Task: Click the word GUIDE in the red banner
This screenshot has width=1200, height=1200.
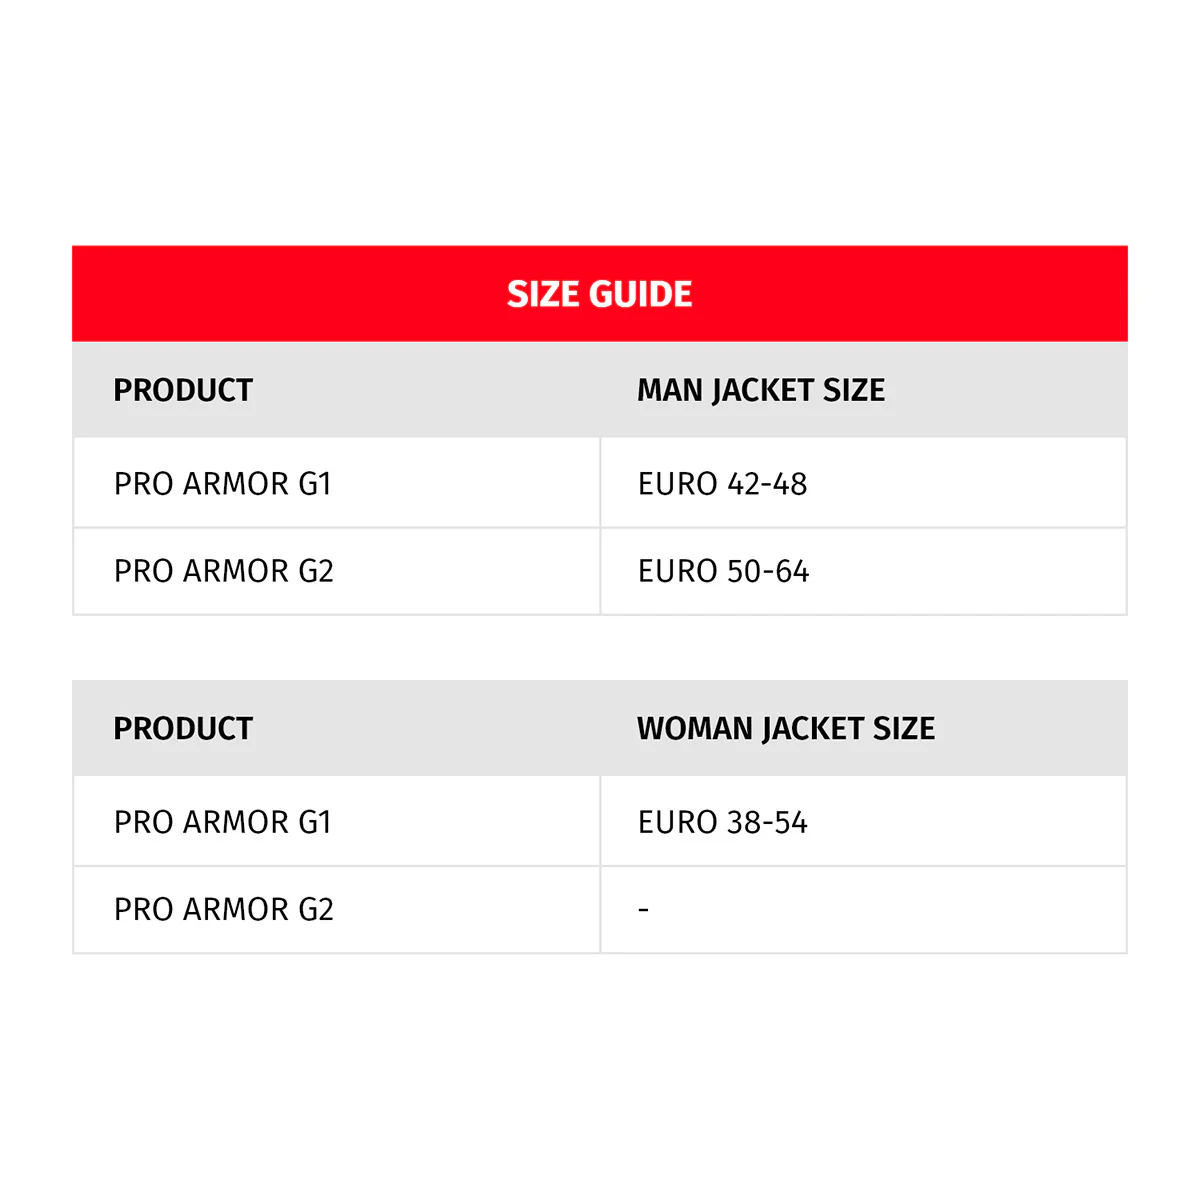Action: pos(641,294)
